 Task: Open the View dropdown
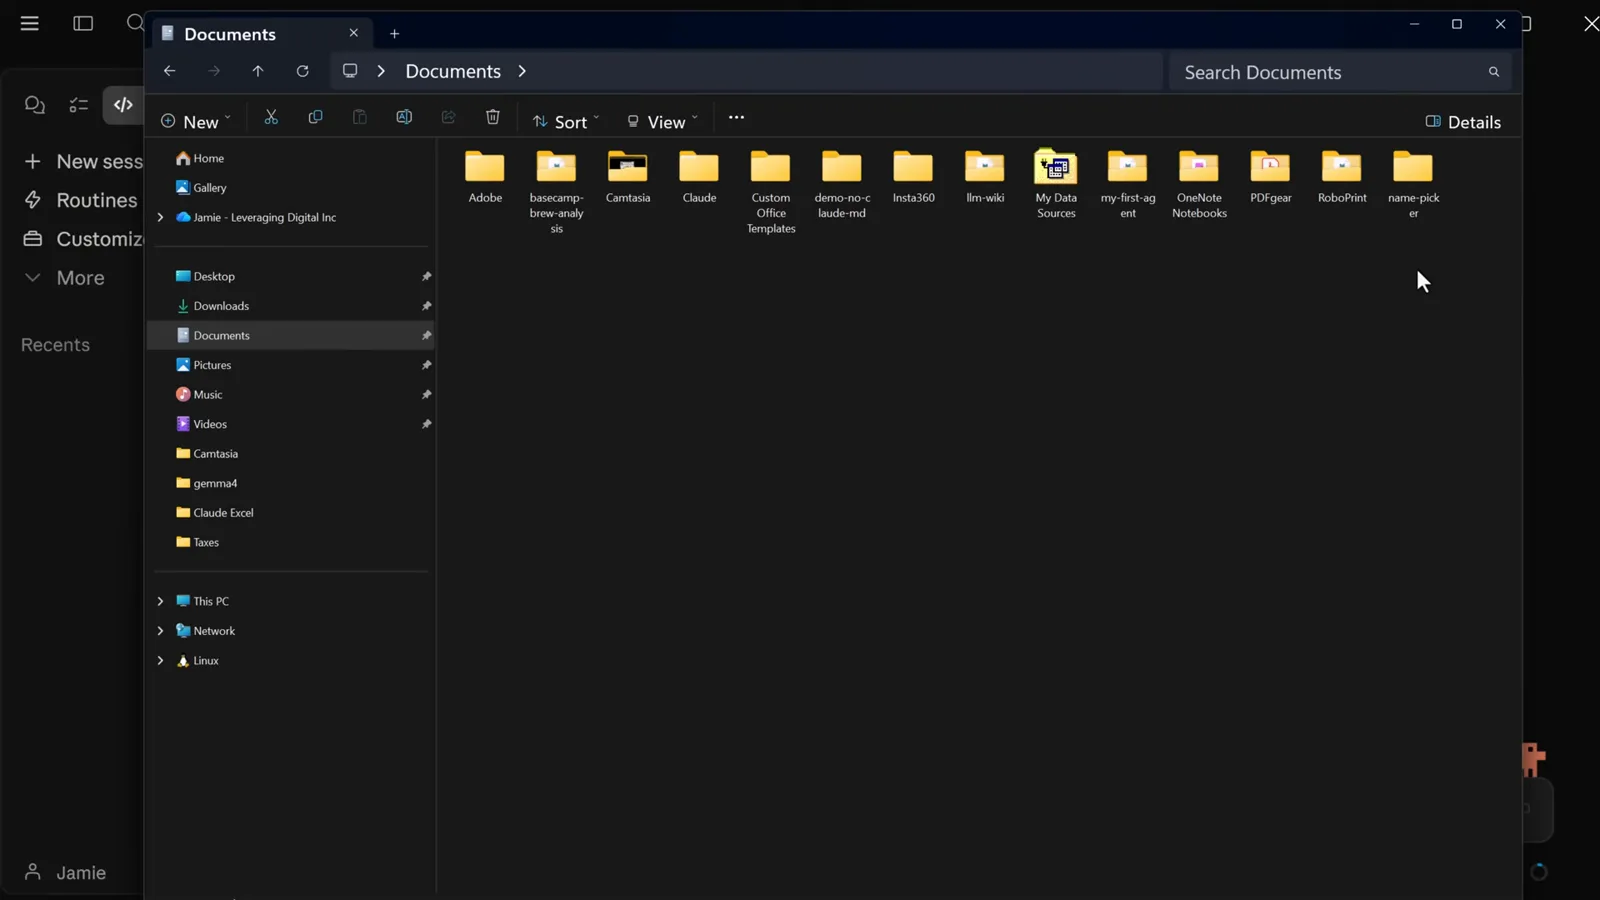pyautogui.click(x=662, y=121)
